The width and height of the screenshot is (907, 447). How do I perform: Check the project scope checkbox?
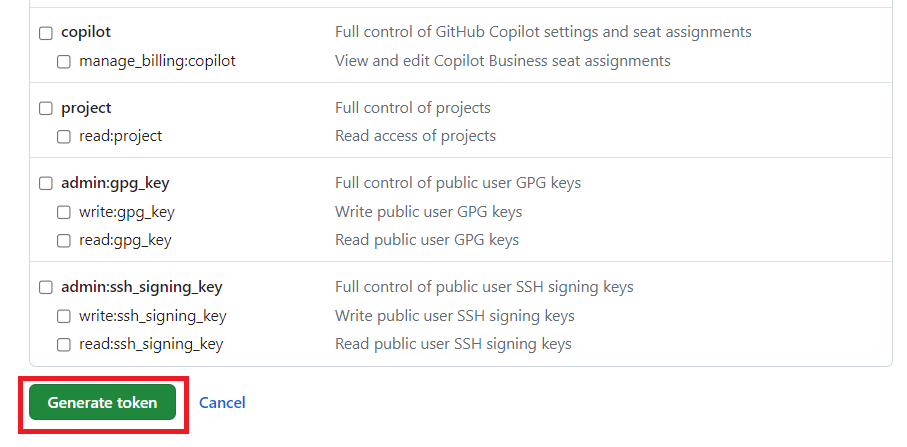point(46,108)
